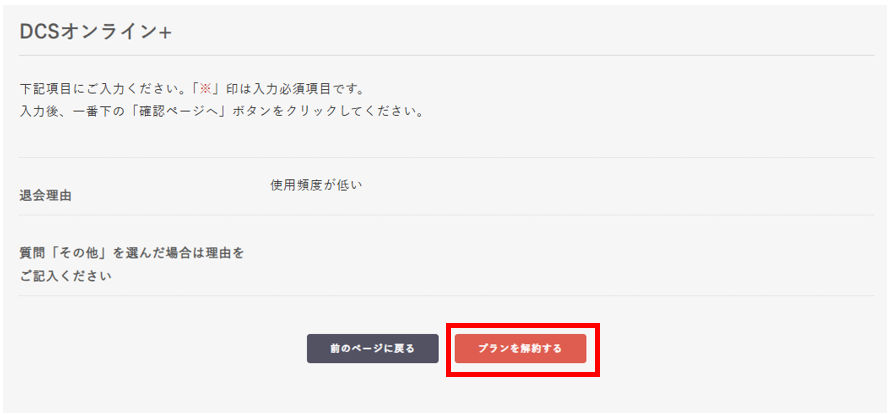Screen dimensions: 888x414
Task: Click the 使用頻度が低い reason value
Action: click(315, 185)
